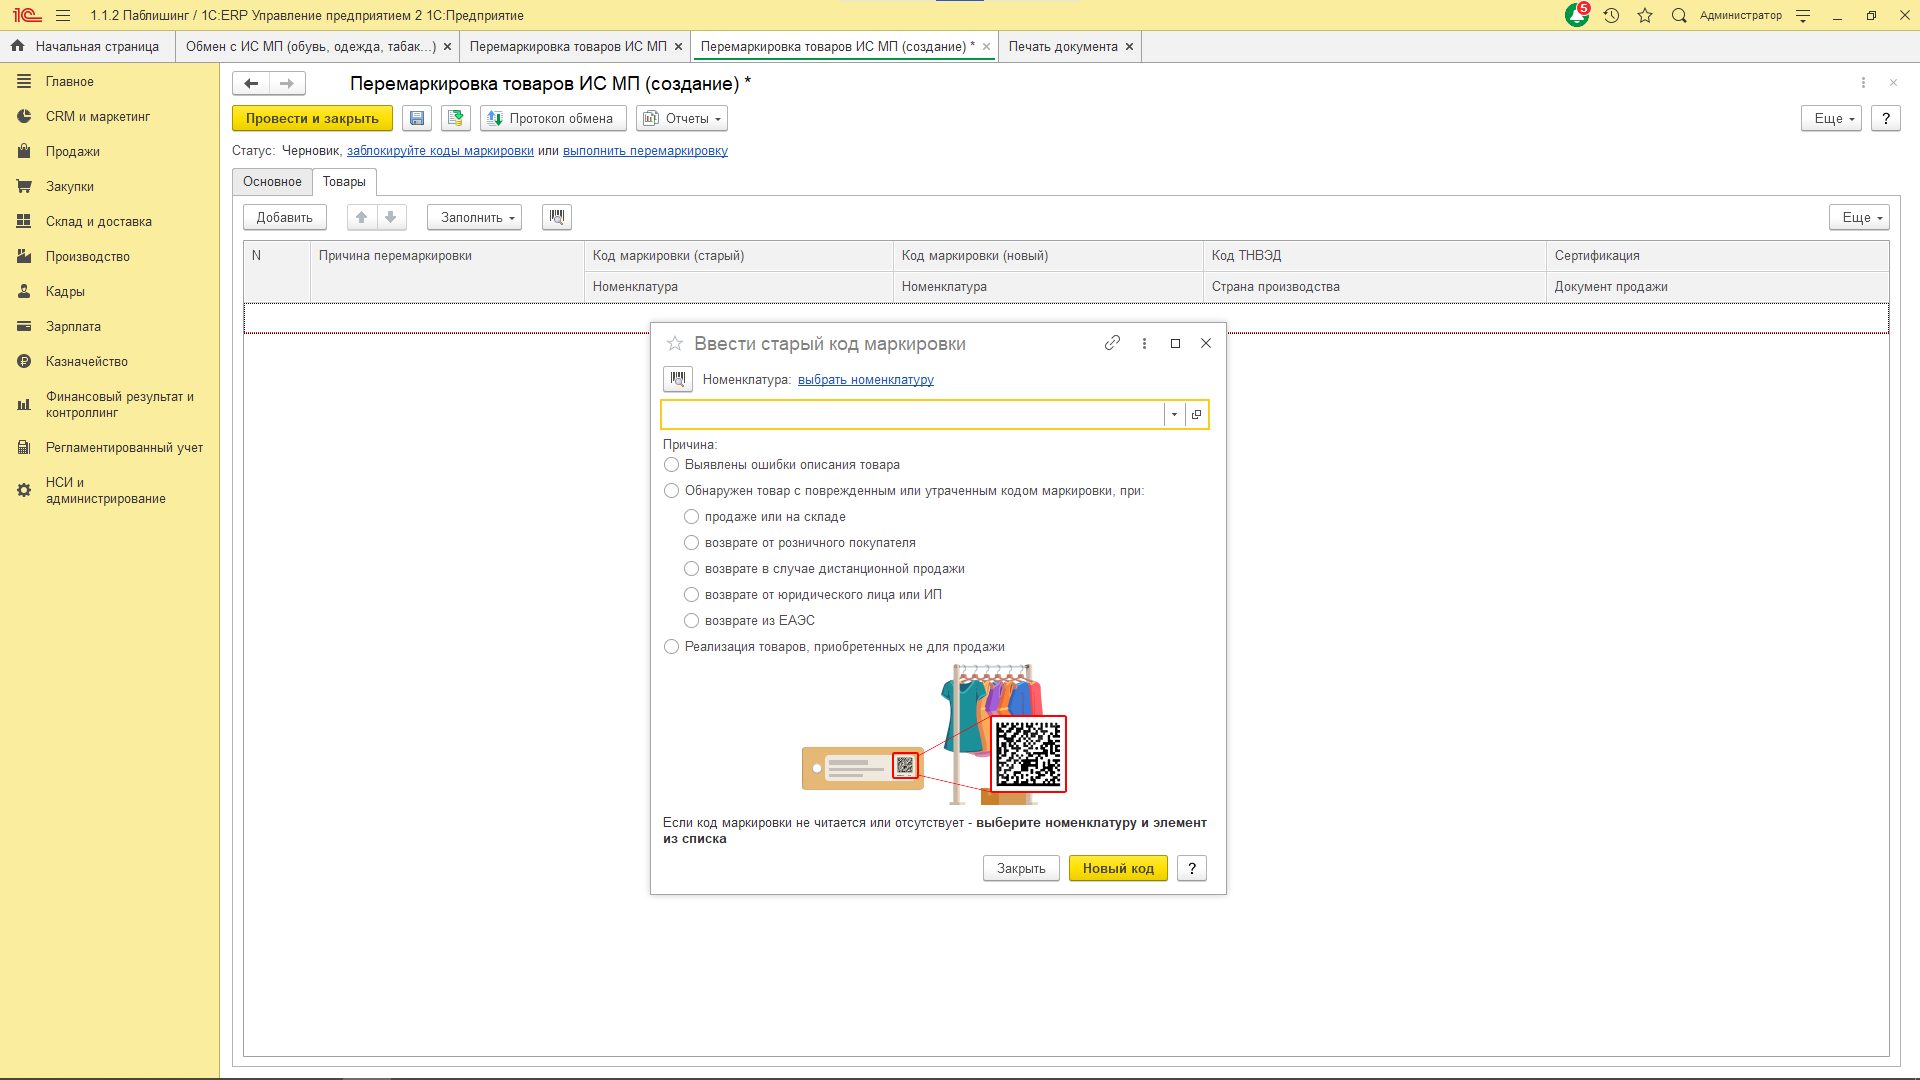Click the post document icon
The height and width of the screenshot is (1080, 1920).
[456, 118]
